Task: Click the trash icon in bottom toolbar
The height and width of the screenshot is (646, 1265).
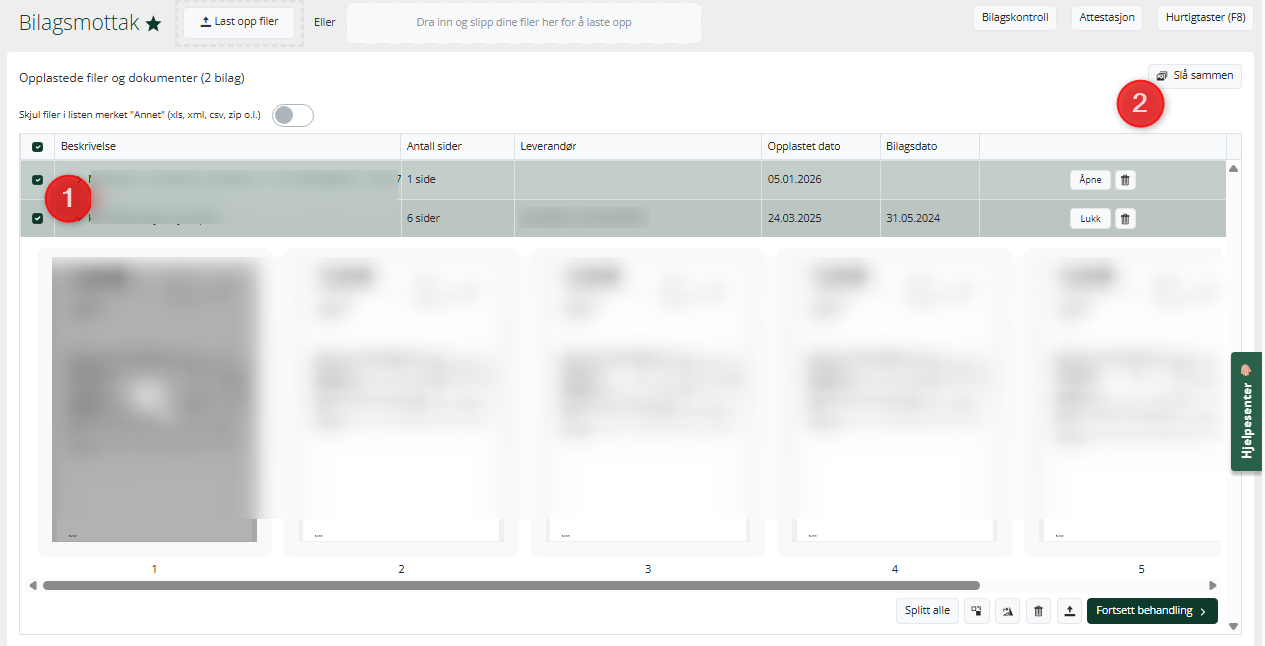Action: point(1039,611)
